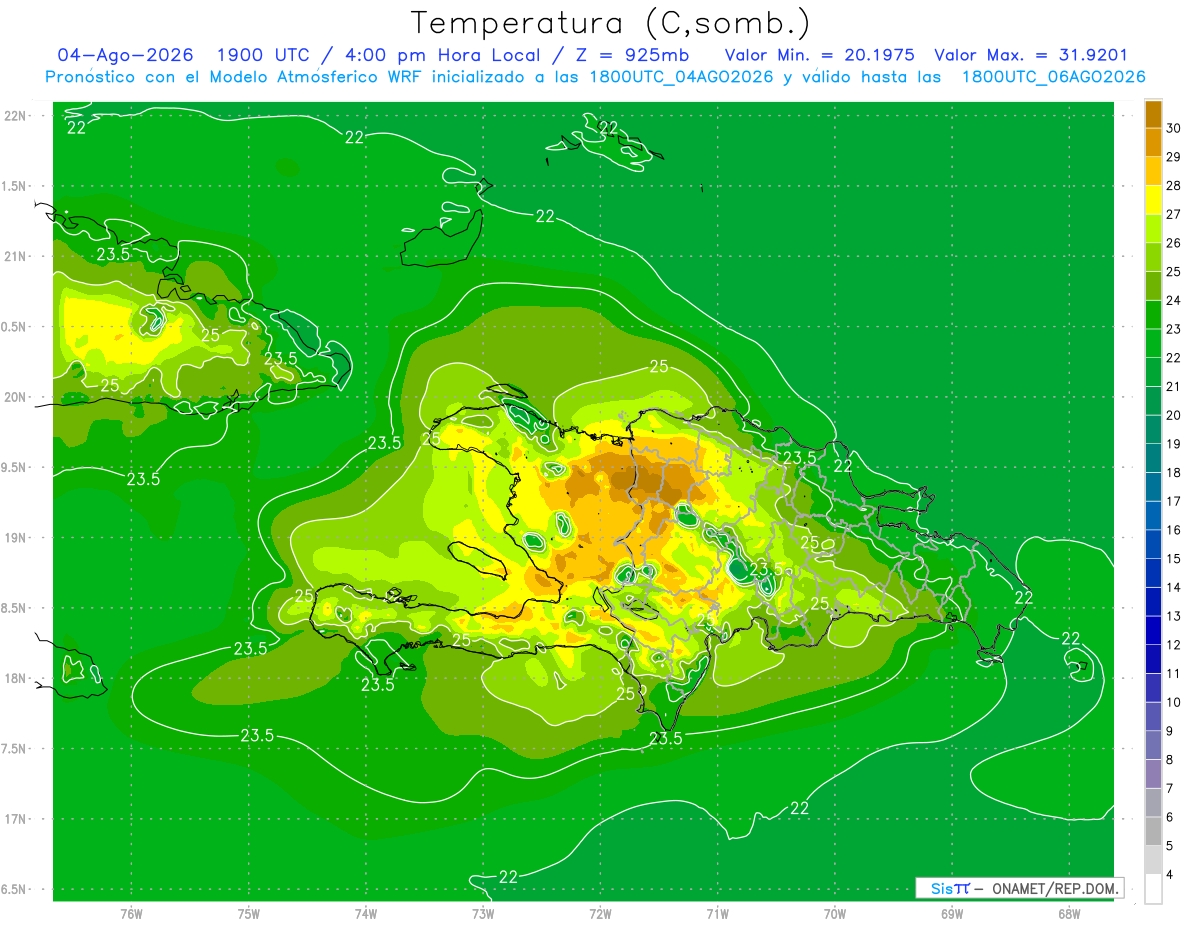Click the '69W' longitude axis label
Screen dimensions: 1200x927
952,914
